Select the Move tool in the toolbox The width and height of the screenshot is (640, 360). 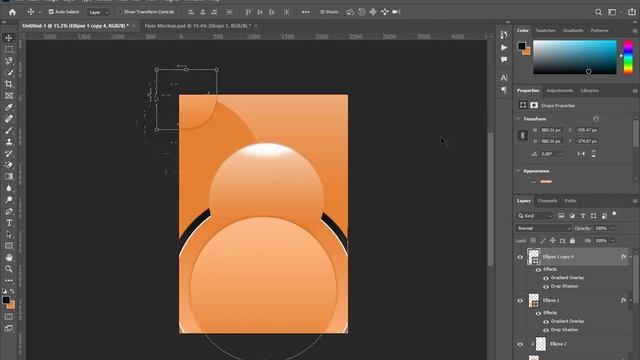9,38
